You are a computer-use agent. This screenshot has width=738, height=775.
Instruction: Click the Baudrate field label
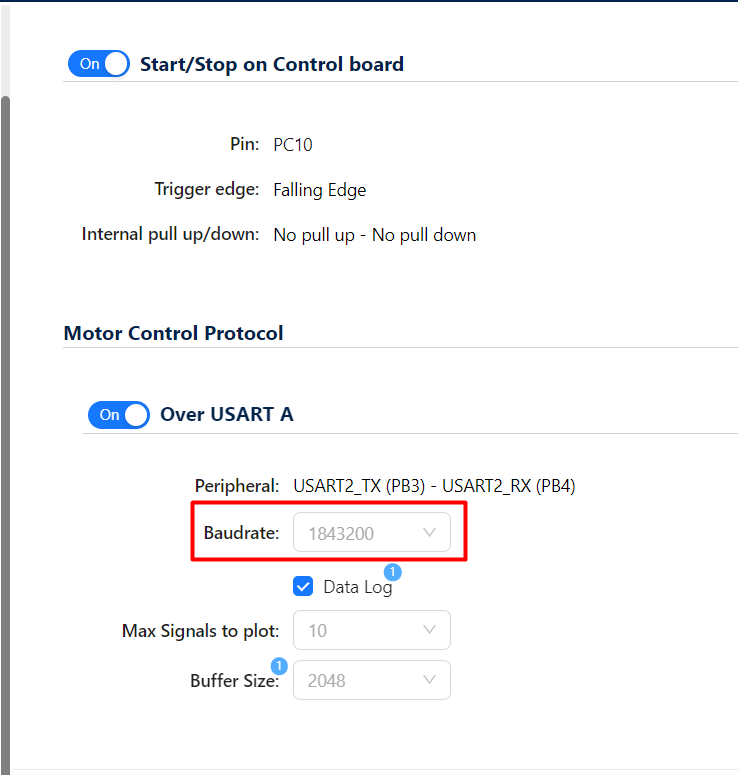[241, 533]
